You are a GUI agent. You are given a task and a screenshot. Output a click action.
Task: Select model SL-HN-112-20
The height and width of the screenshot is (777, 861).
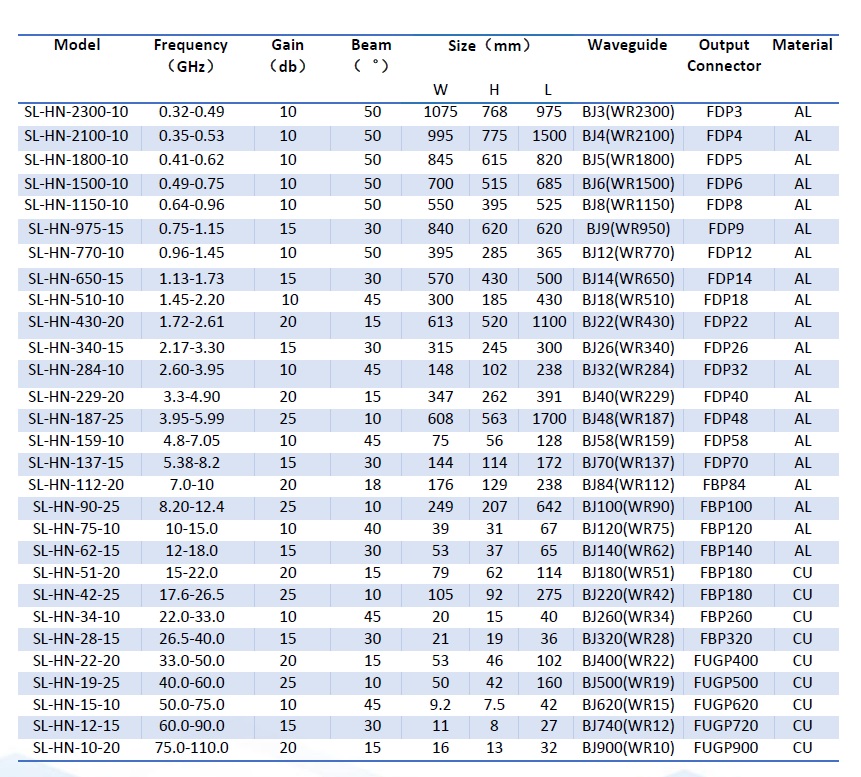(76, 484)
